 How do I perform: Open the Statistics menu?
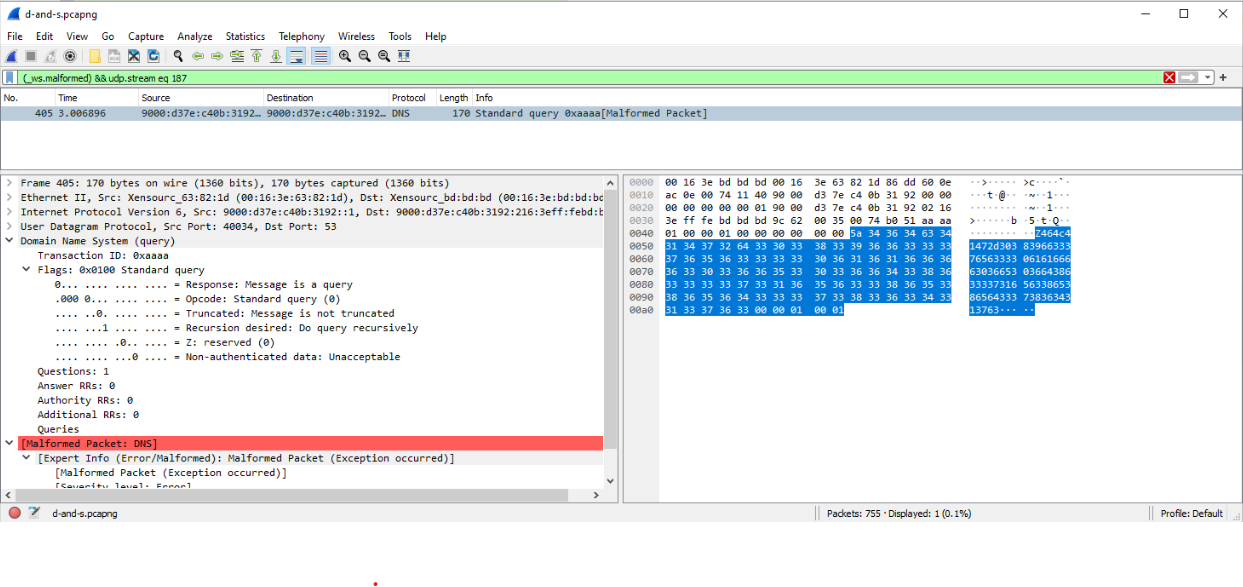pos(245,36)
